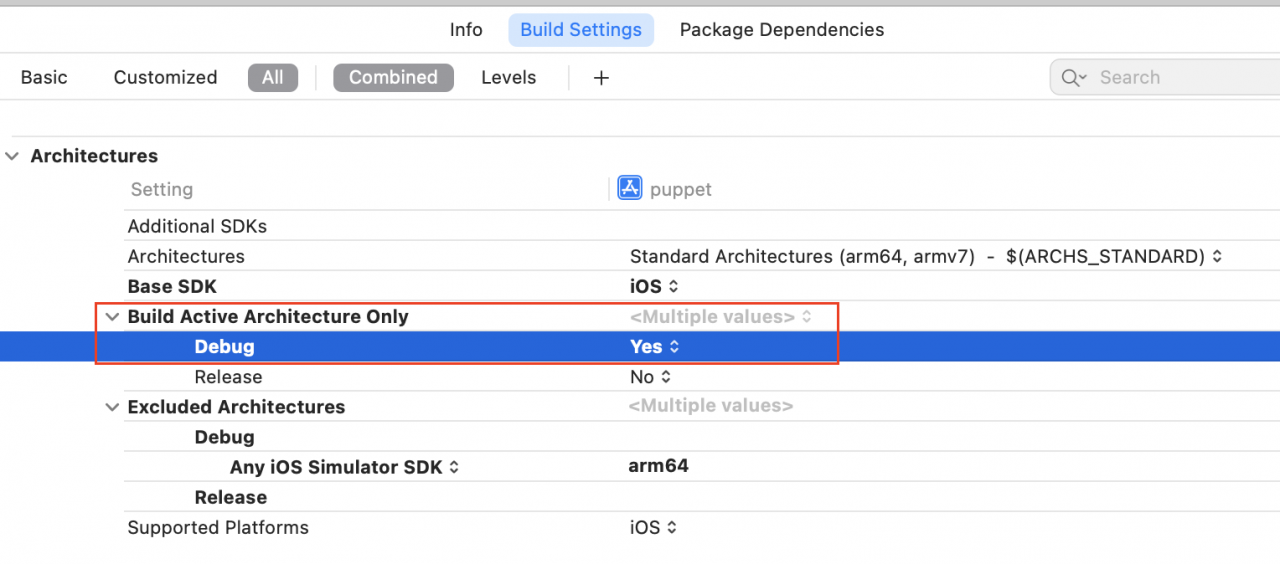Collapse the Architectures section

12,157
